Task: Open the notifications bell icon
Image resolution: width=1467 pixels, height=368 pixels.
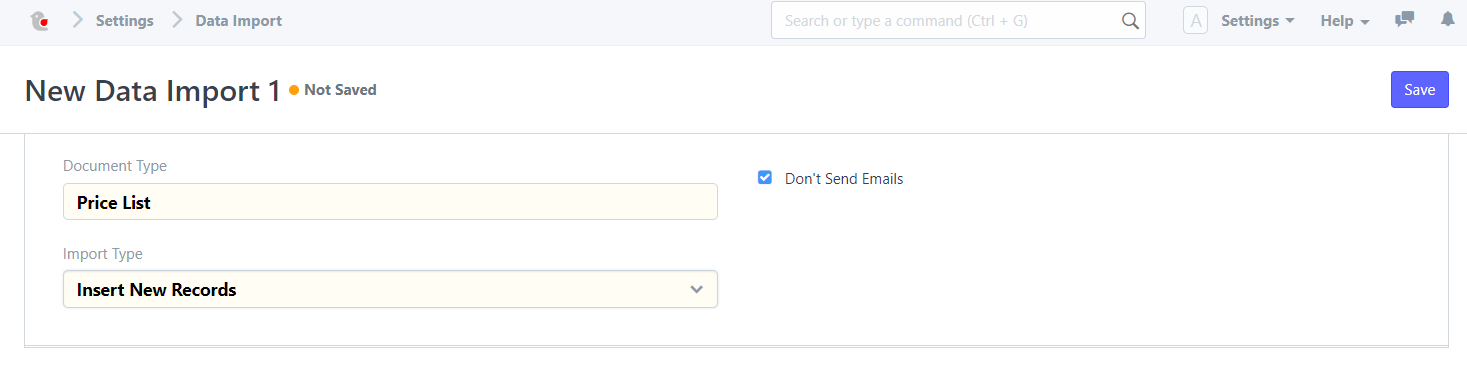Action: [1447, 19]
